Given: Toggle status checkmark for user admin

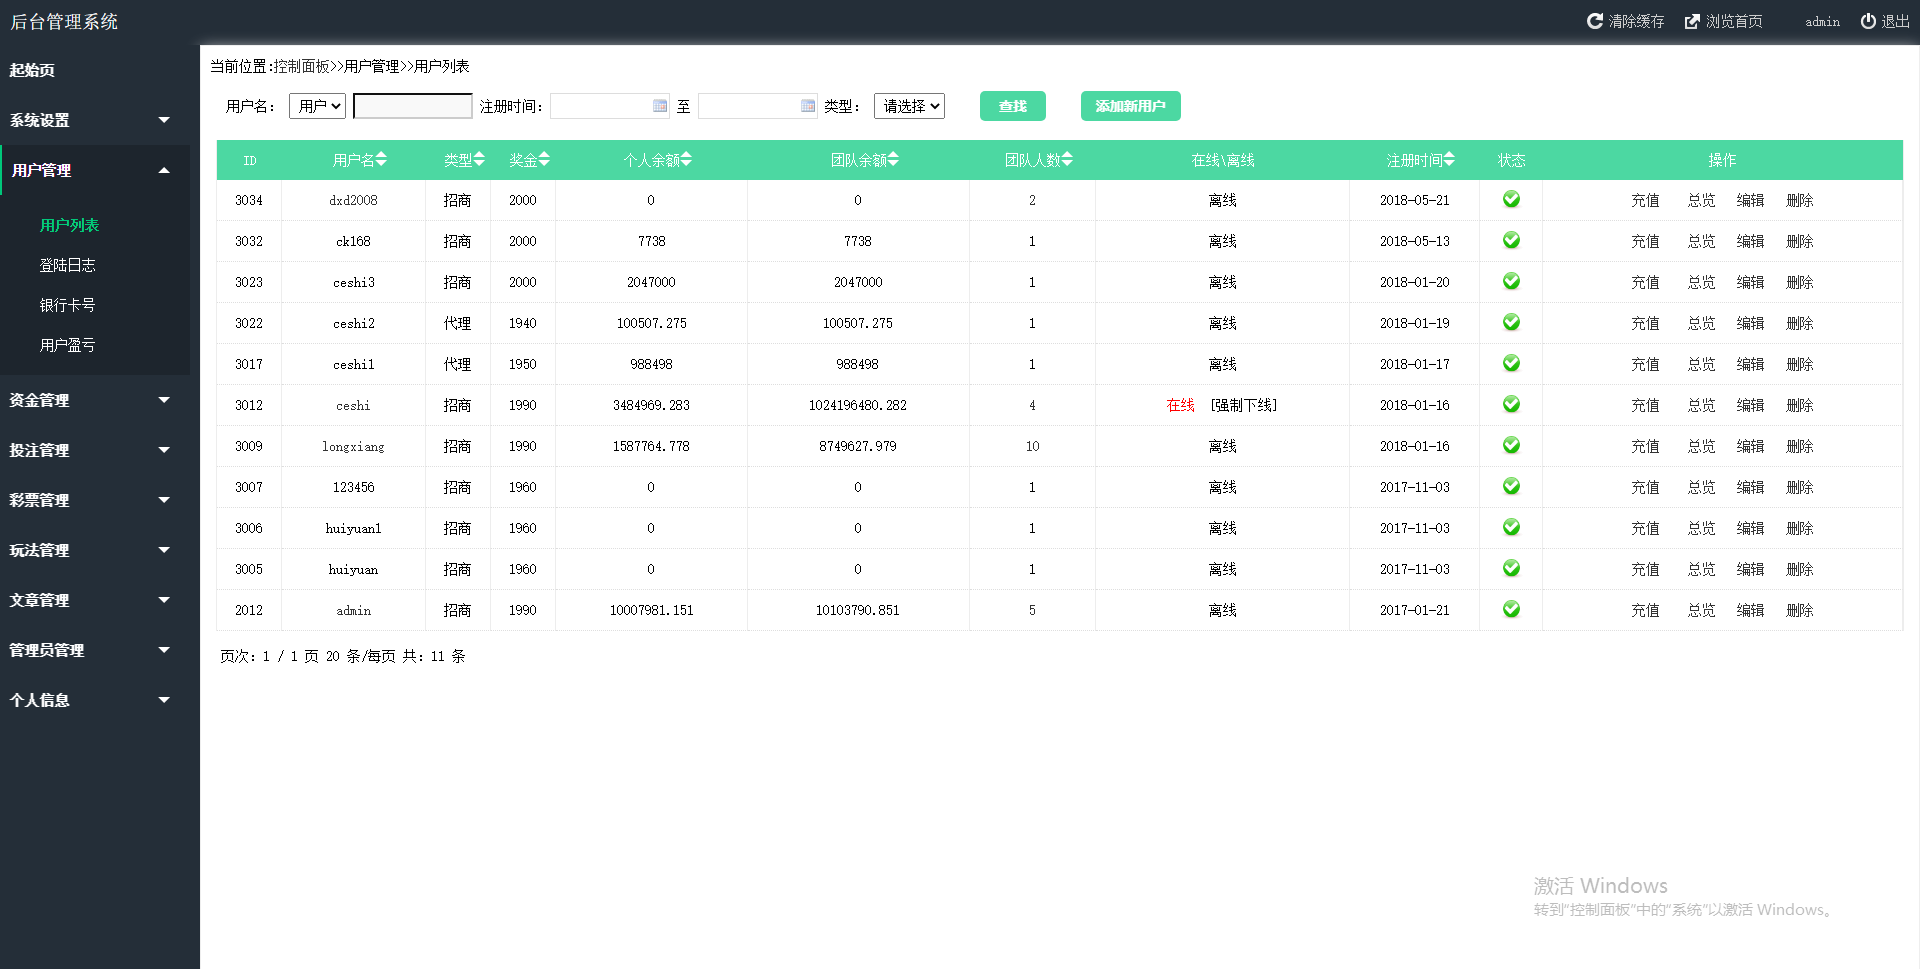Looking at the screenshot, I should pyautogui.click(x=1511, y=610).
